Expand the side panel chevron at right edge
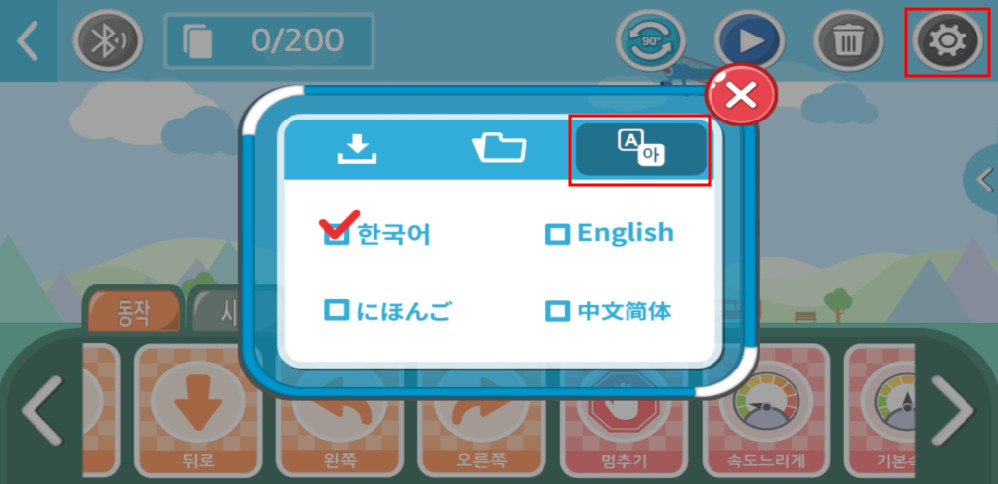 (983, 180)
